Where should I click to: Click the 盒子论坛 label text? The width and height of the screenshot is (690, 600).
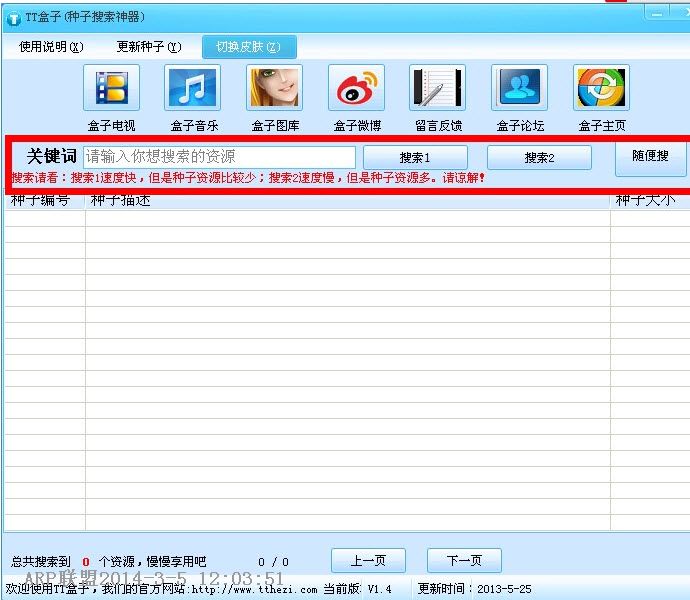[x=520, y=126]
